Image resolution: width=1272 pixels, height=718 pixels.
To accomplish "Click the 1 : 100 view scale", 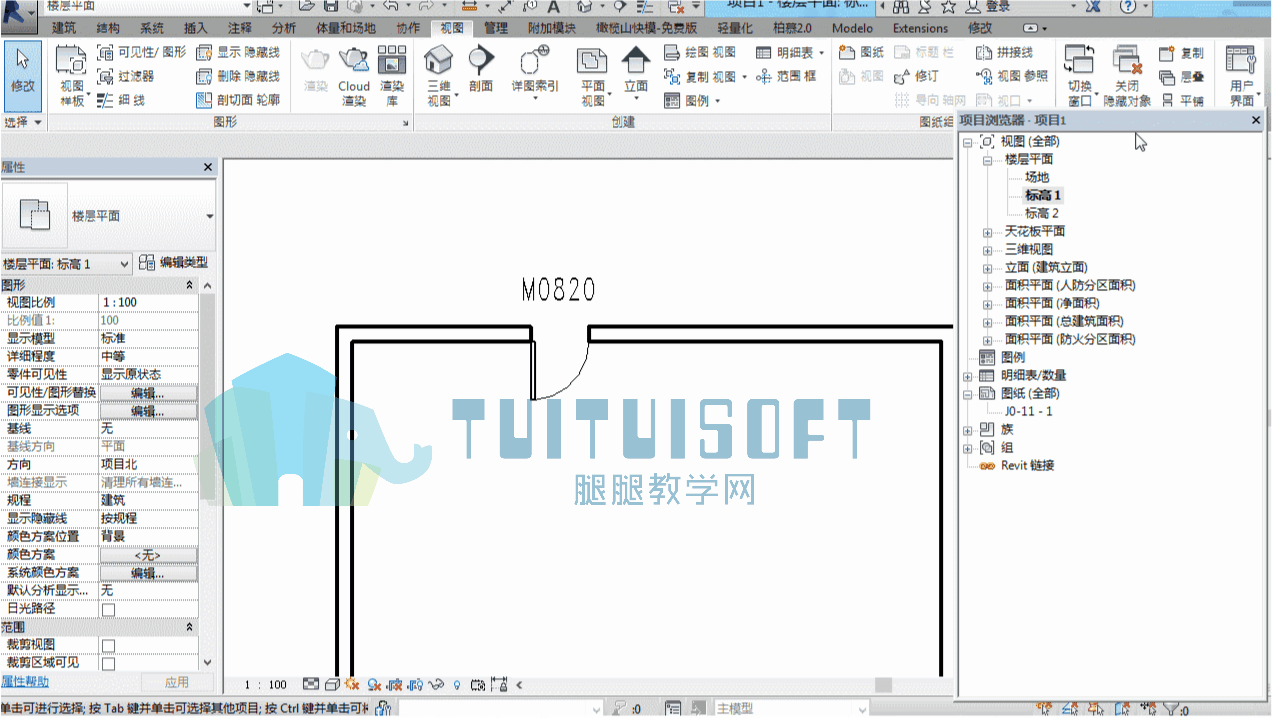I will [265, 685].
